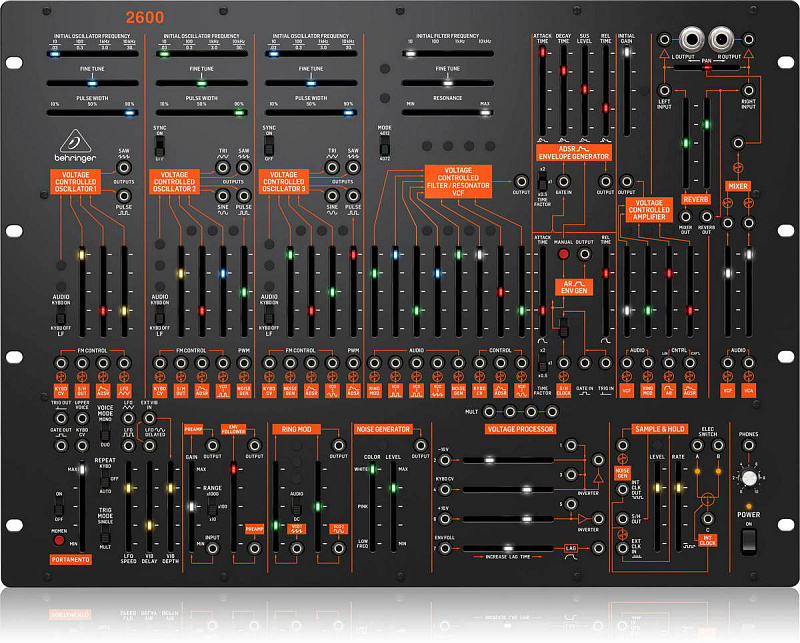Click the Gate Out jack near Portamento

click(60, 446)
